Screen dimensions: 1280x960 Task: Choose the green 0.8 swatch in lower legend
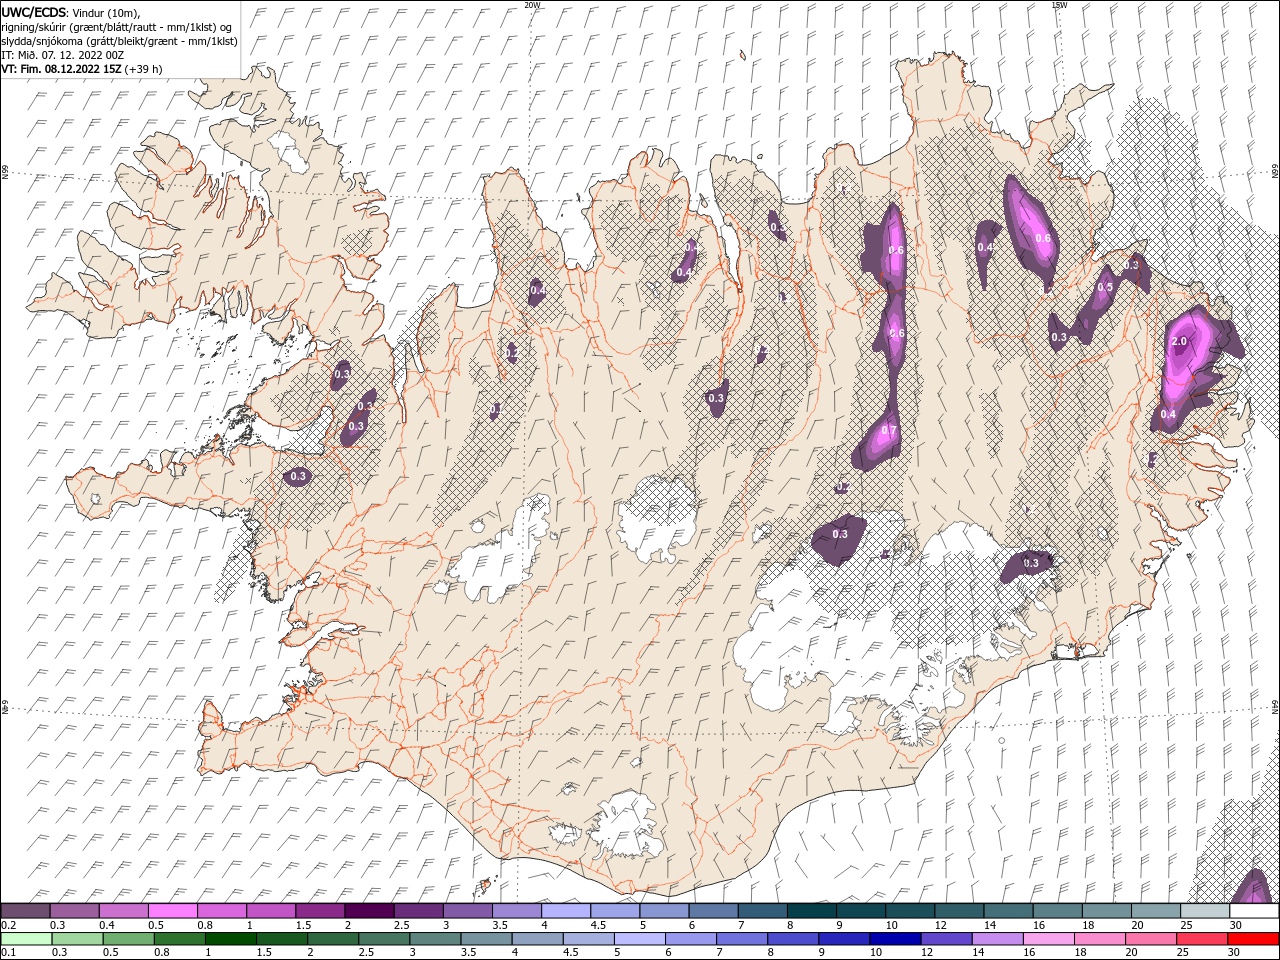click(179, 939)
